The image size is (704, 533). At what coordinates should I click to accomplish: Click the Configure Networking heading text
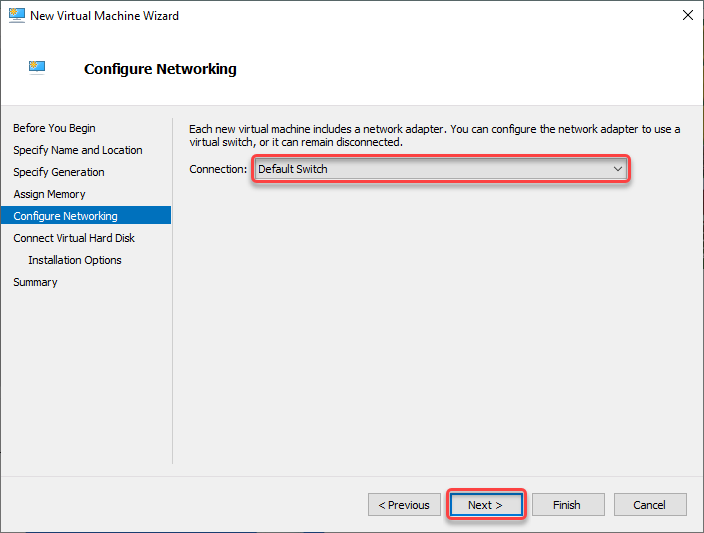tap(160, 69)
